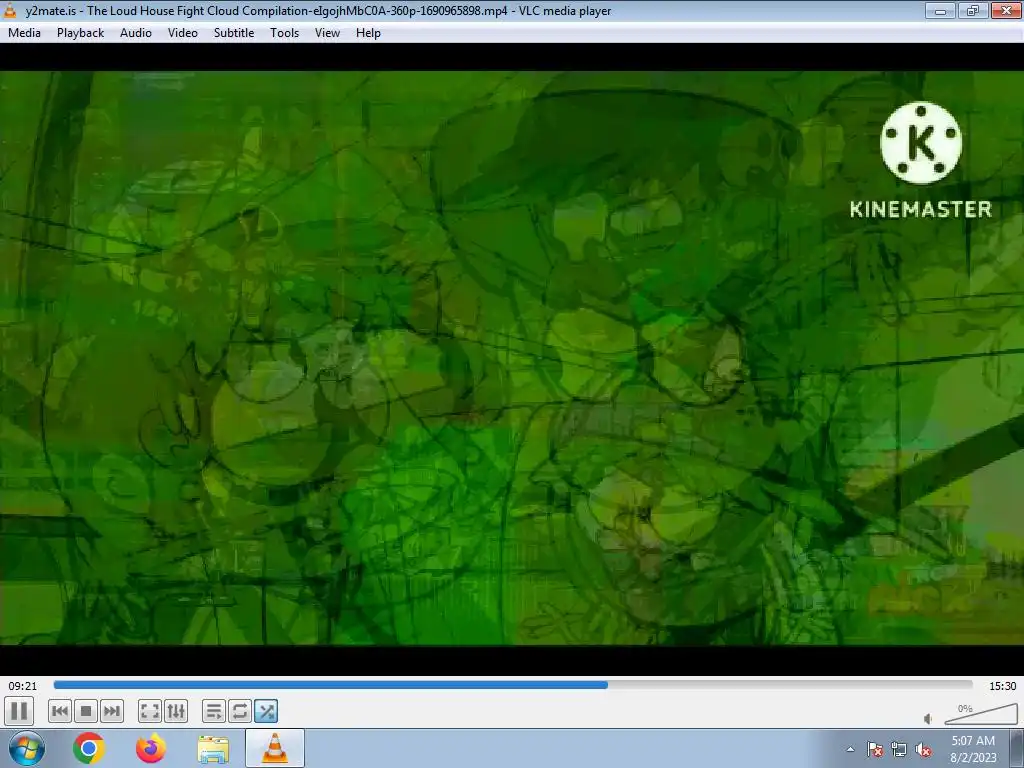Select VLC taskbar button

(275, 748)
